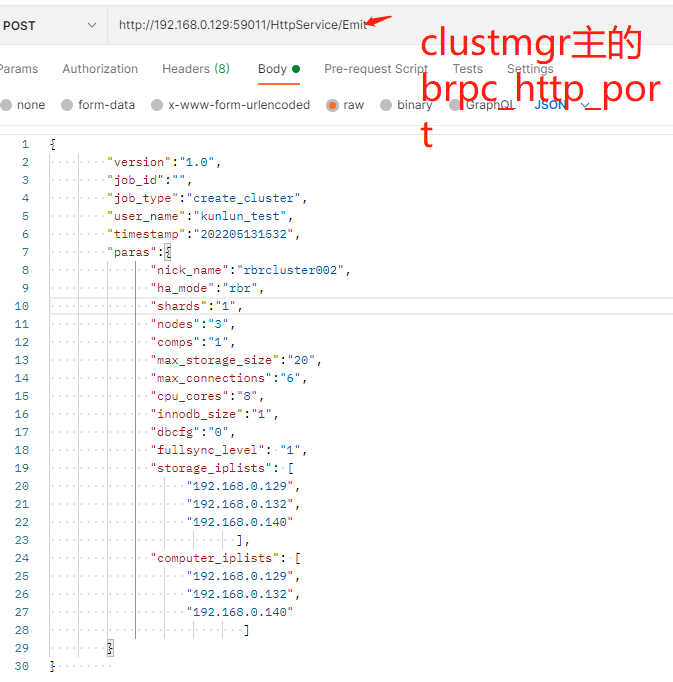Screen dimensions: 673x682
Task: Click "192.168.0.129" on line 25
Action: (240, 576)
